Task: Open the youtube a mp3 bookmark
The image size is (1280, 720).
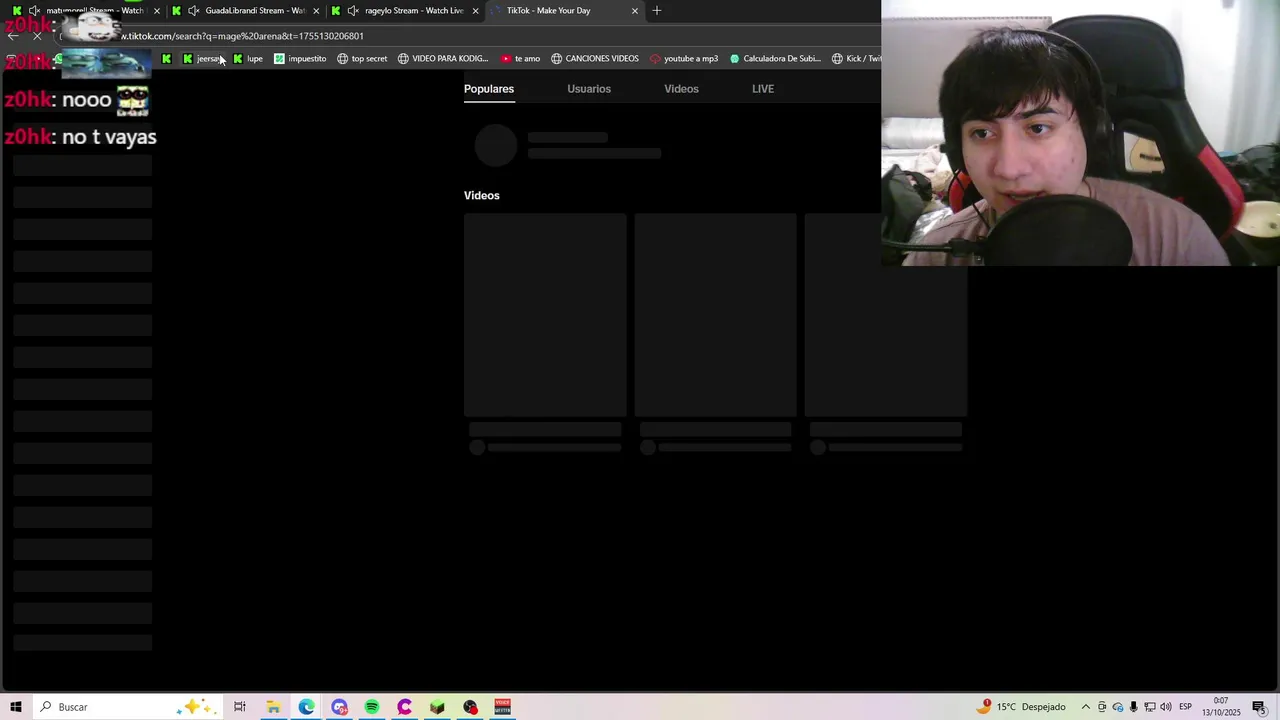Action: [x=684, y=58]
